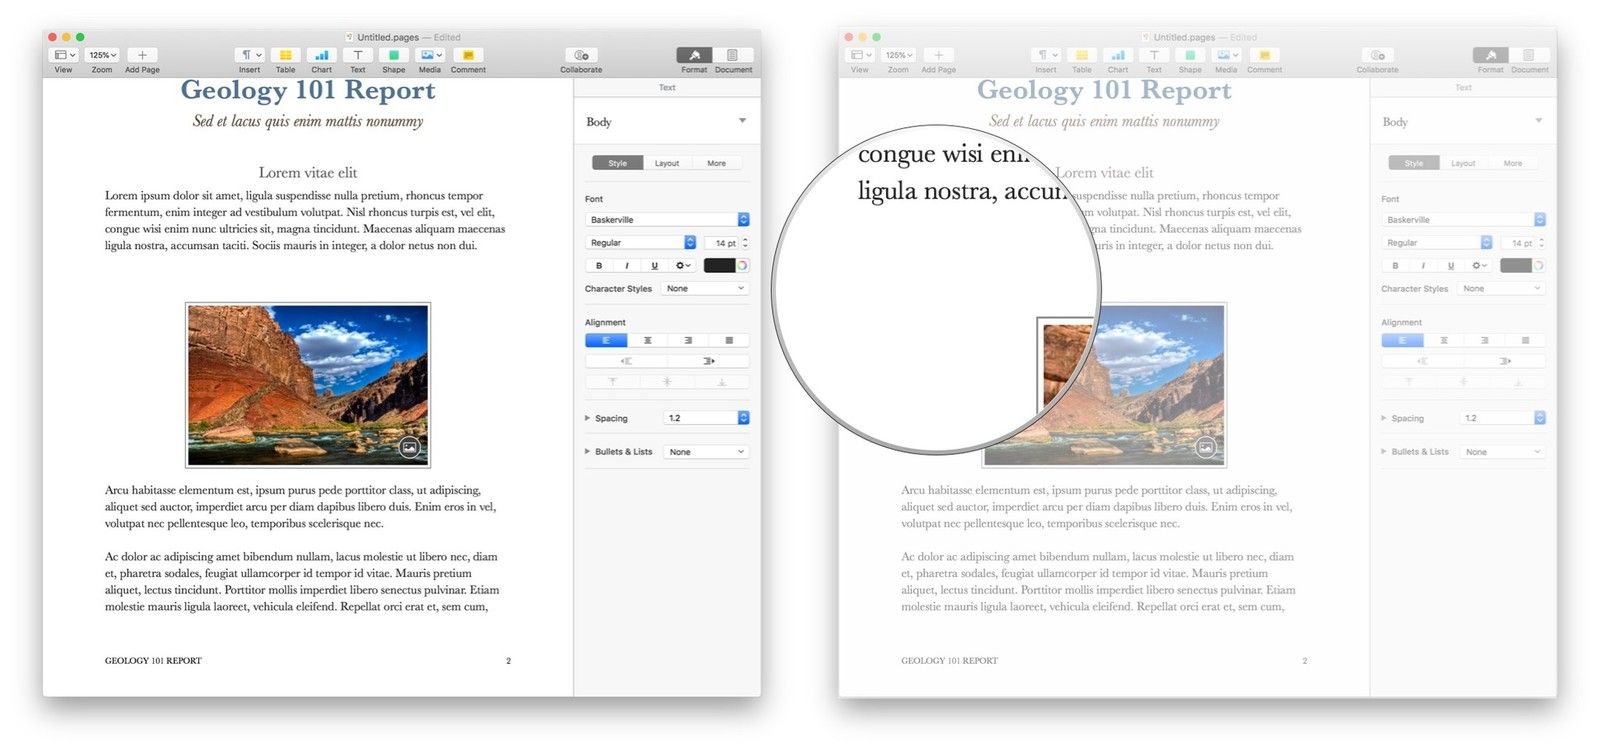Toggle bold in the undimmed left format panel
Viewport: 1600px width, 752px height.
pos(599,266)
